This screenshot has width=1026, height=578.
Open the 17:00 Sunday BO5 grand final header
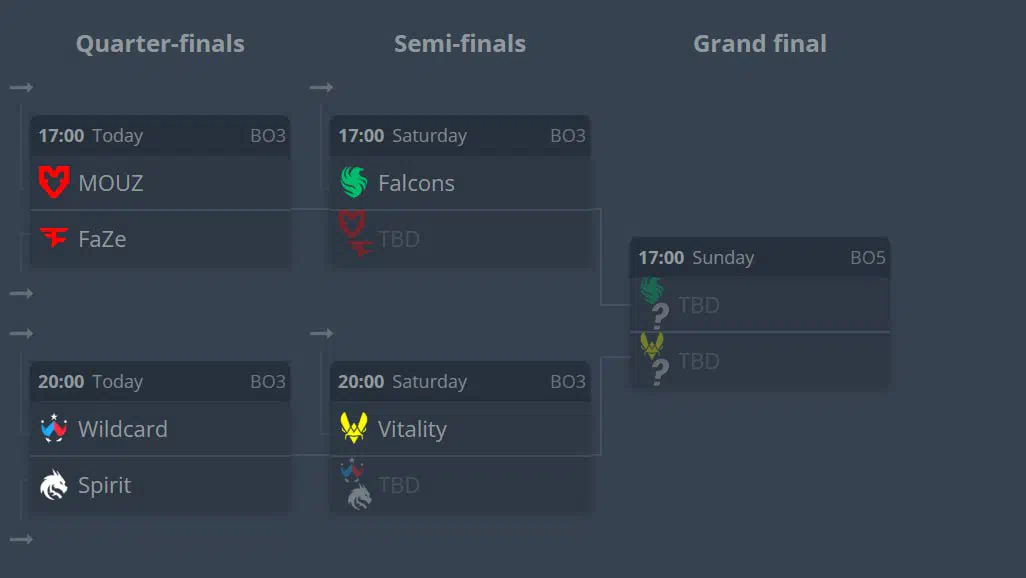point(760,257)
